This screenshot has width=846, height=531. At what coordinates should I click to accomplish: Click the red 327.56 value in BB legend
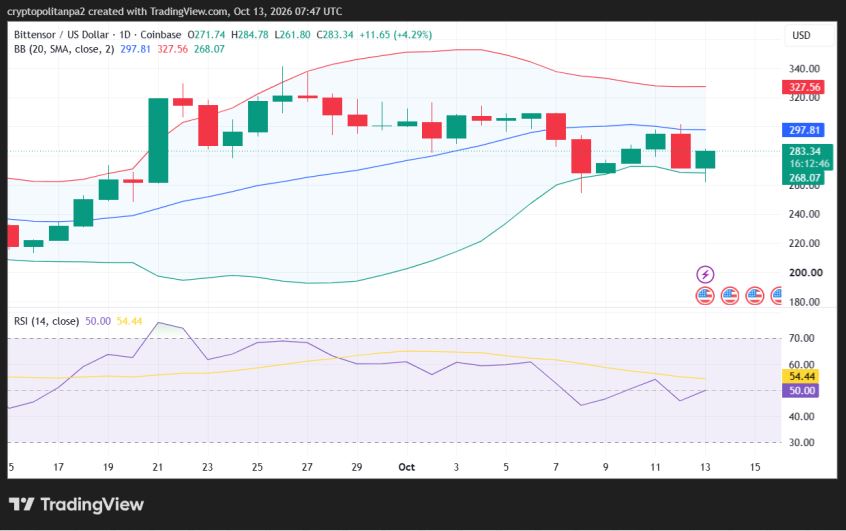coord(173,49)
